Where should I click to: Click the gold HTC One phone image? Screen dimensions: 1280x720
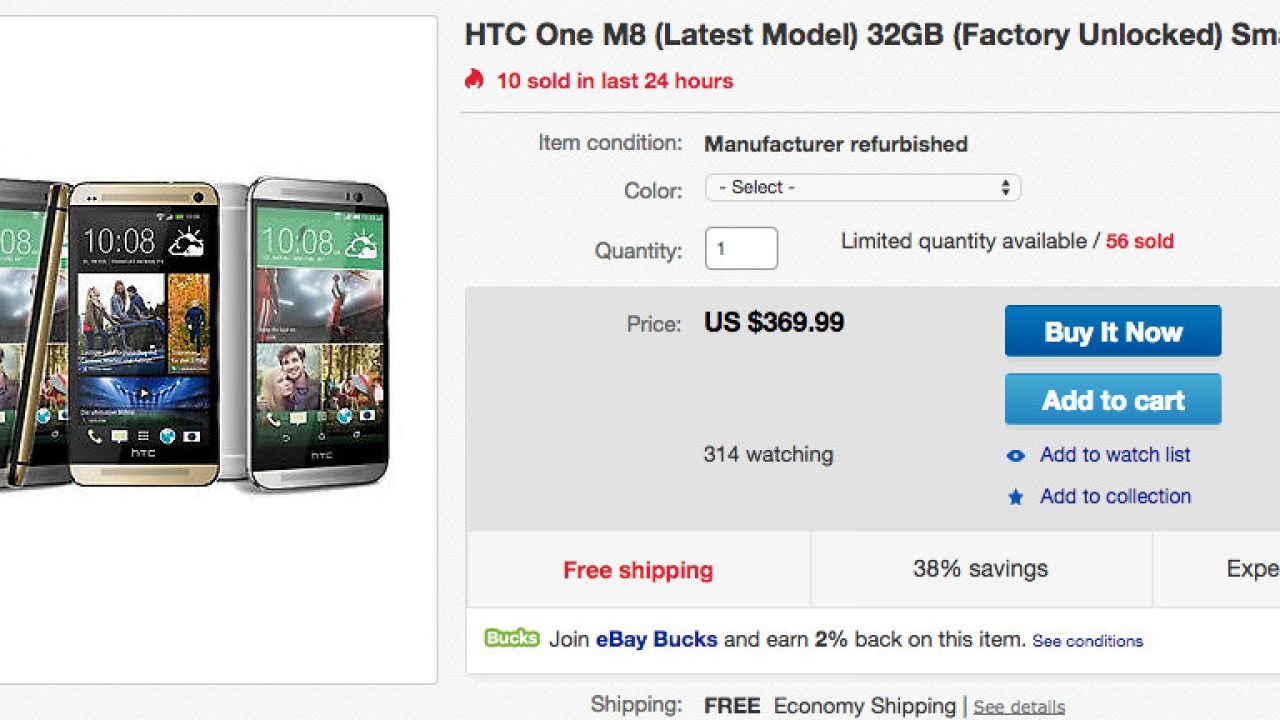click(143, 333)
